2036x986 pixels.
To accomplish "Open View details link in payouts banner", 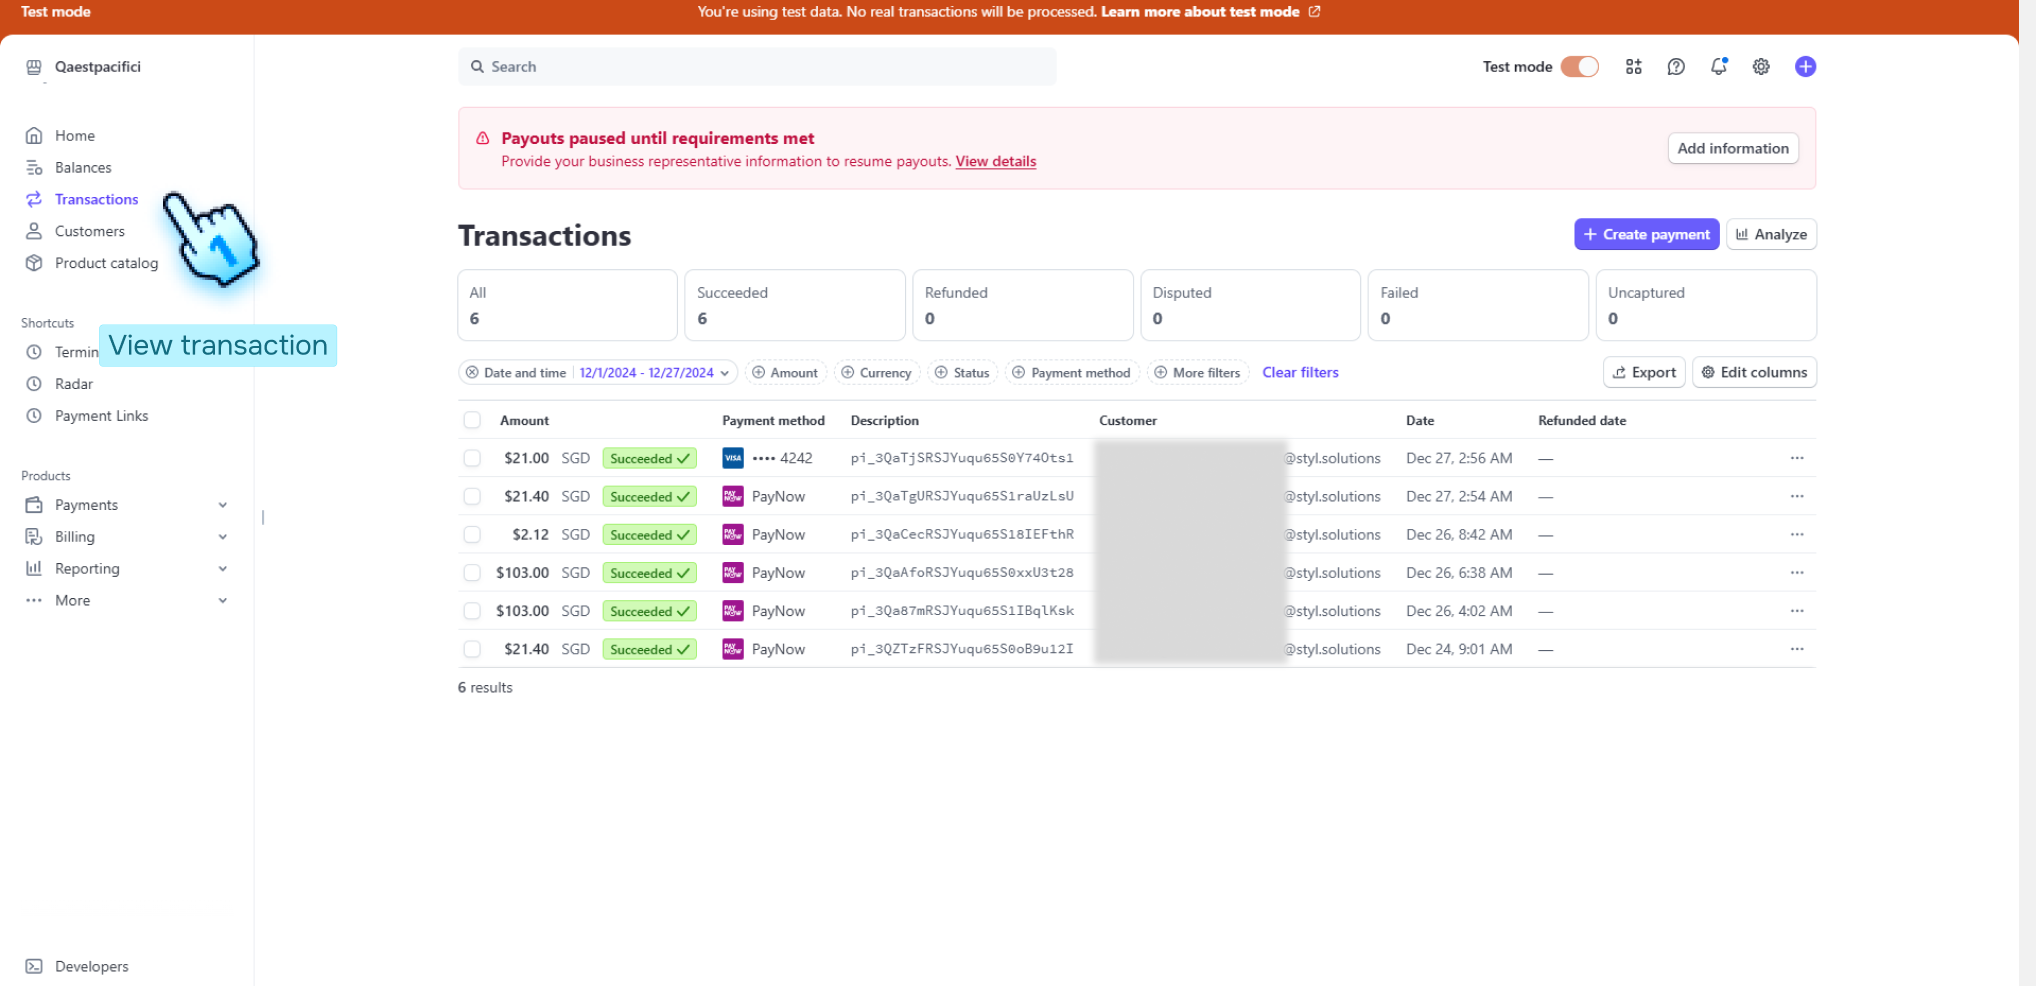I will (995, 161).
